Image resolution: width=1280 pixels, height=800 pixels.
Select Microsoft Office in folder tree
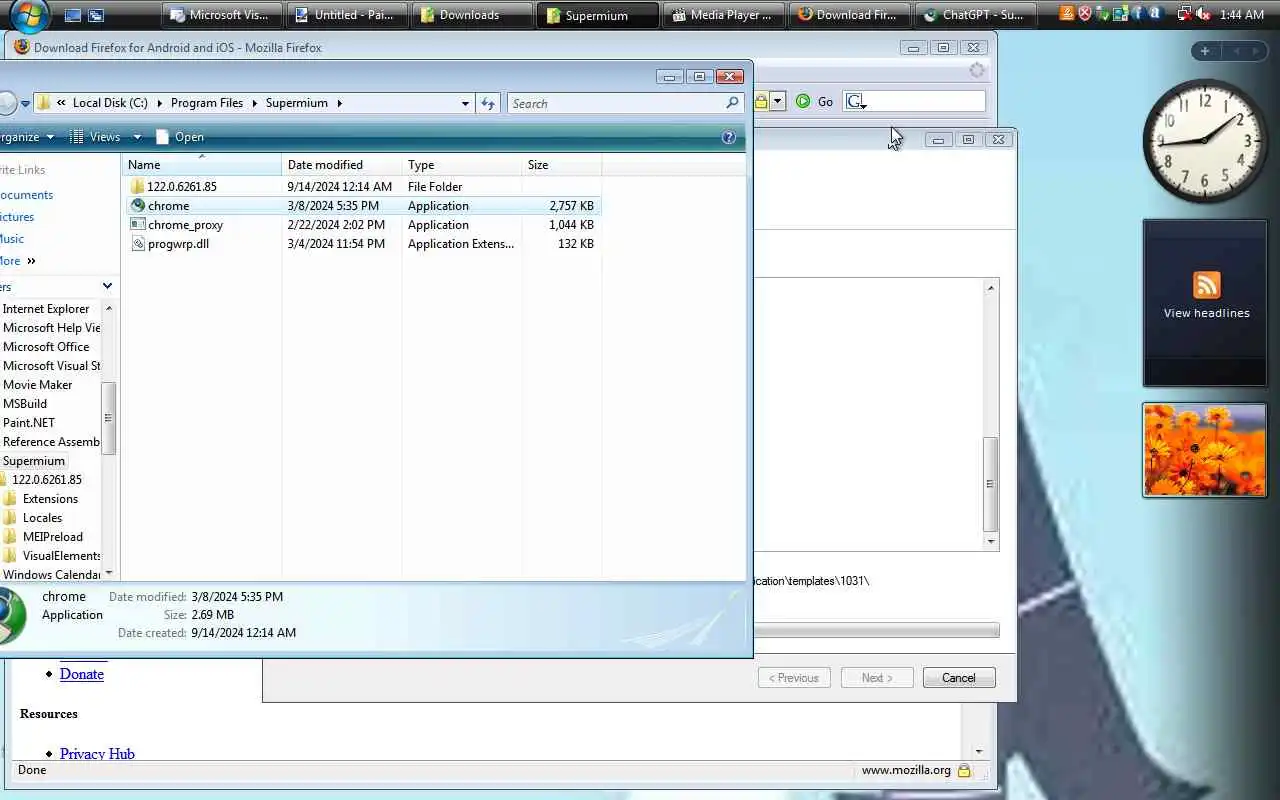pos(46,347)
